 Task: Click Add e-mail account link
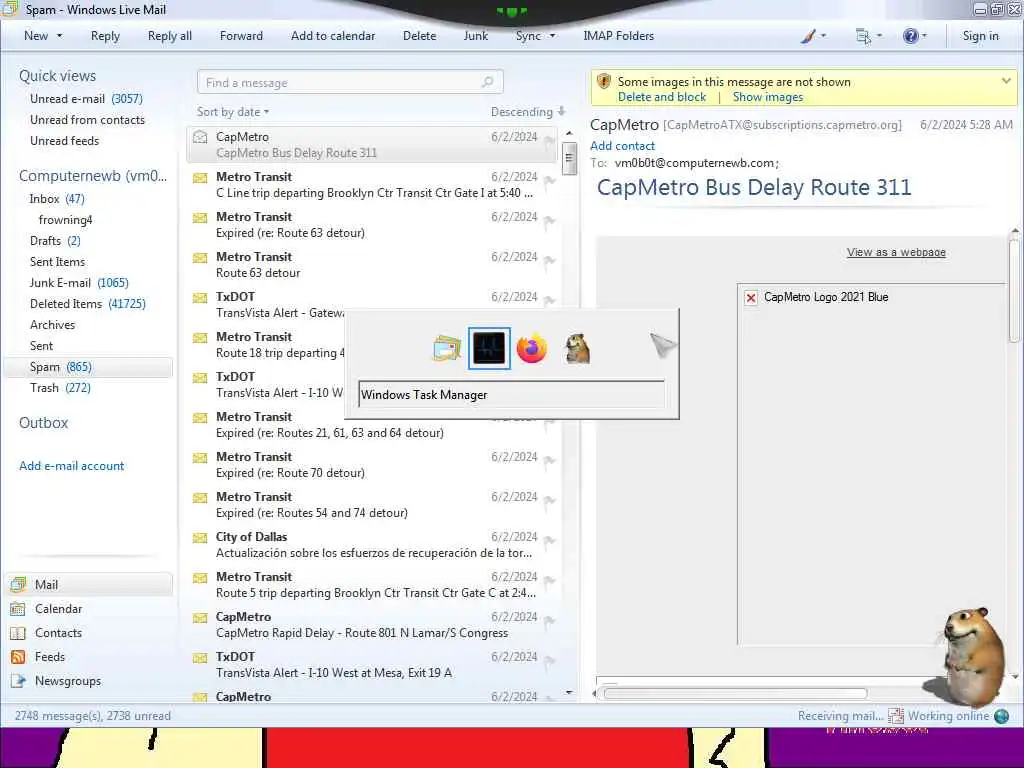[72, 466]
